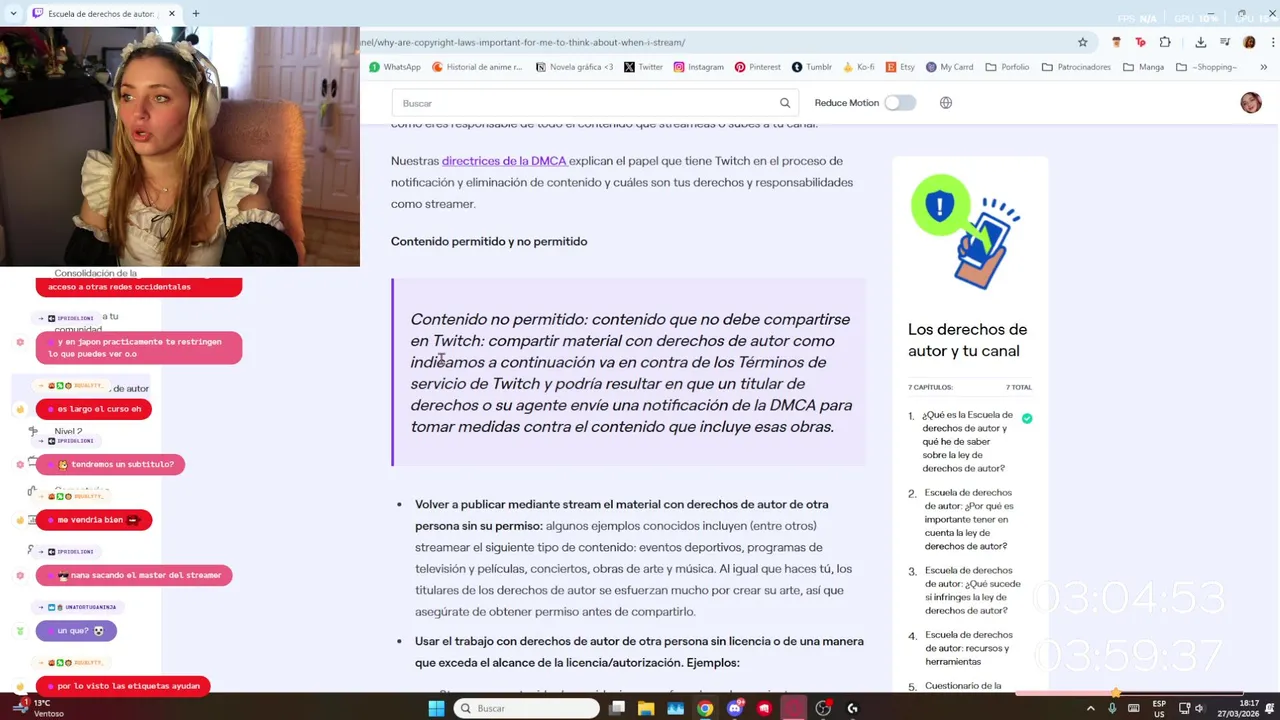Open the Instagram bookmark
1280x720 pixels.
[698, 67]
